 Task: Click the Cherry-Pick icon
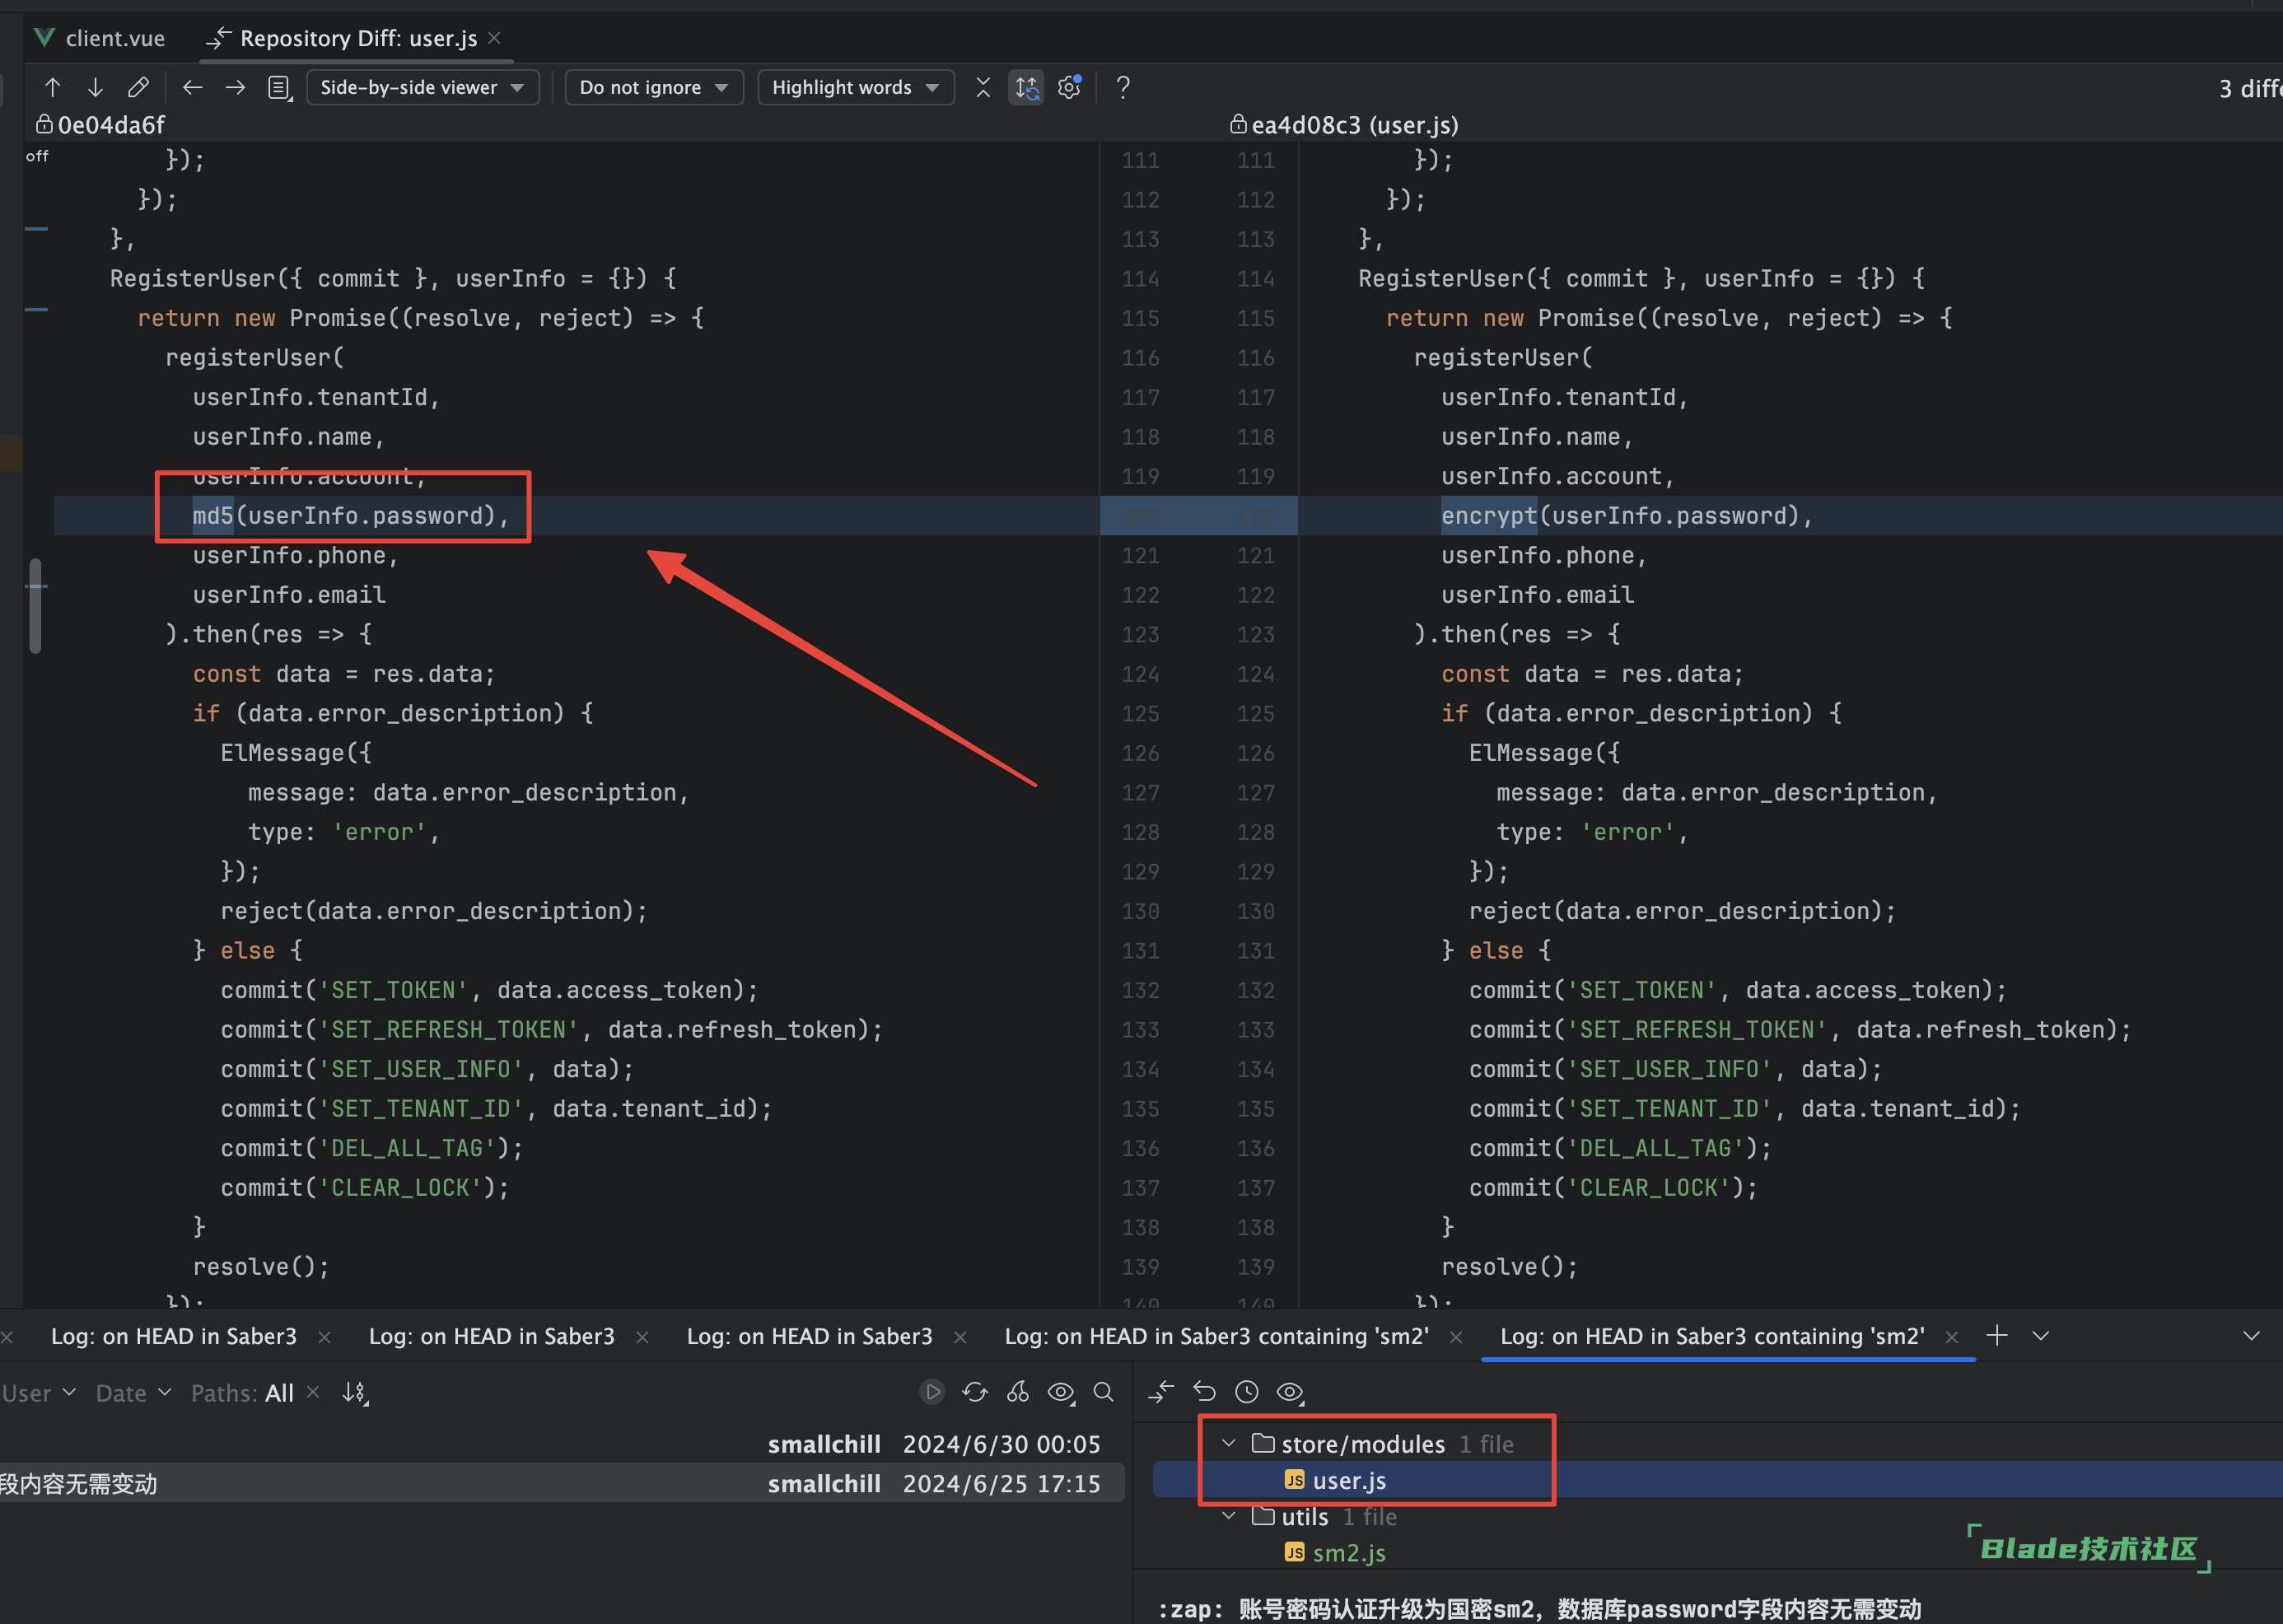tap(1018, 1392)
